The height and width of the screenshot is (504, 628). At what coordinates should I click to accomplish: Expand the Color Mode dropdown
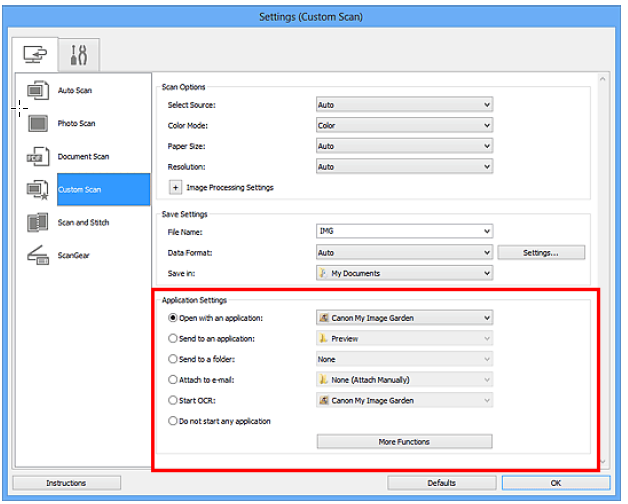click(x=403, y=125)
